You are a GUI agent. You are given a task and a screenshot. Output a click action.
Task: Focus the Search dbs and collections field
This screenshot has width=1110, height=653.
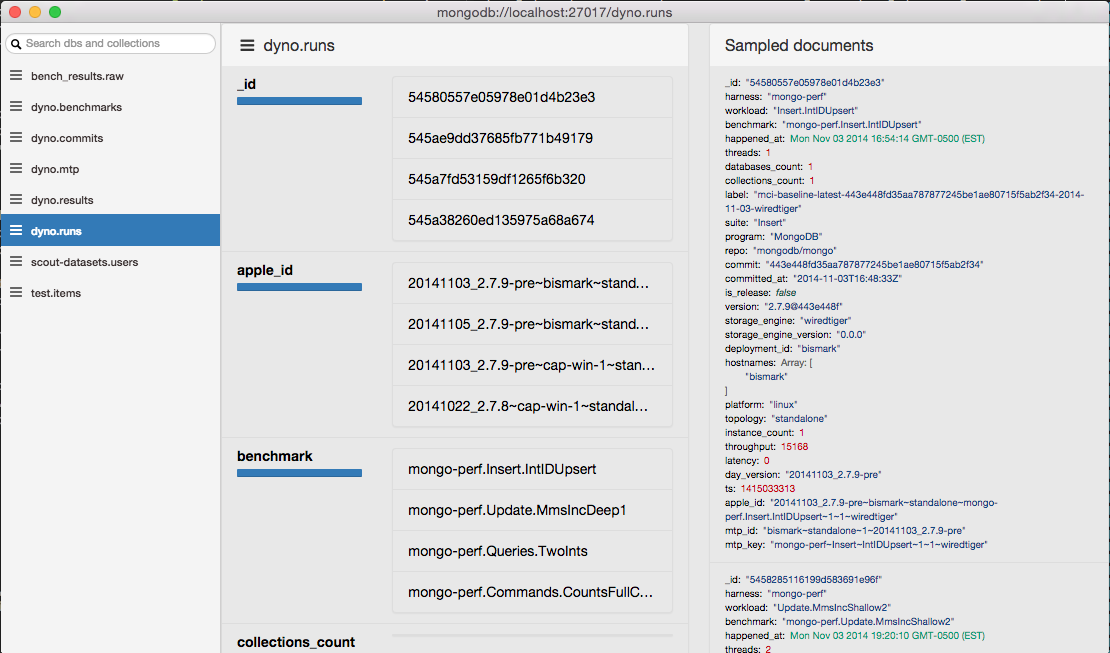[115, 44]
